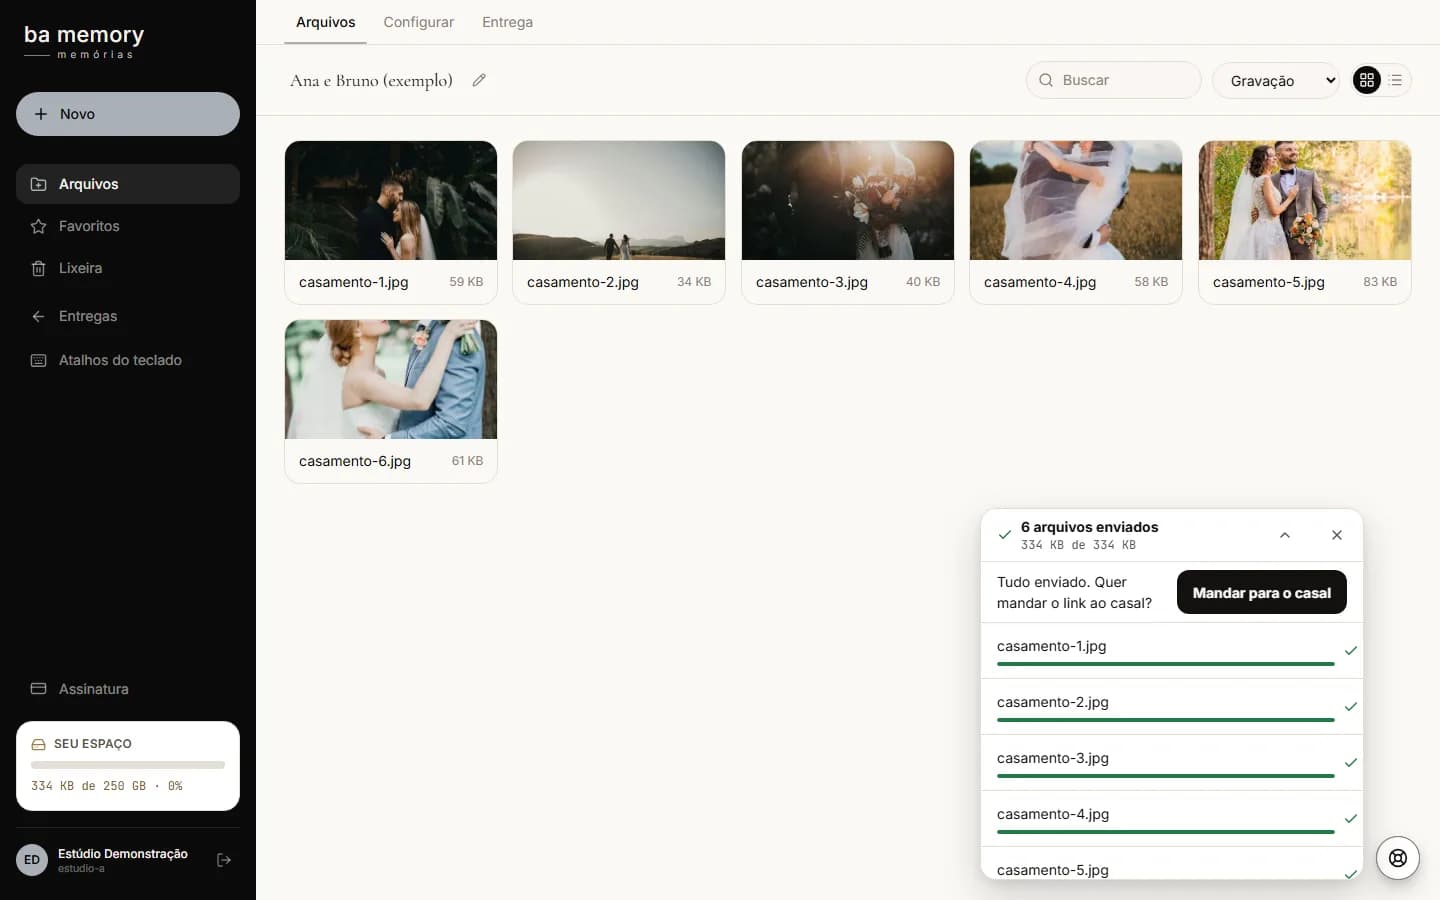Click the casamento-1.jpg upload progress bar
The width and height of the screenshot is (1440, 900).
(x=1166, y=664)
